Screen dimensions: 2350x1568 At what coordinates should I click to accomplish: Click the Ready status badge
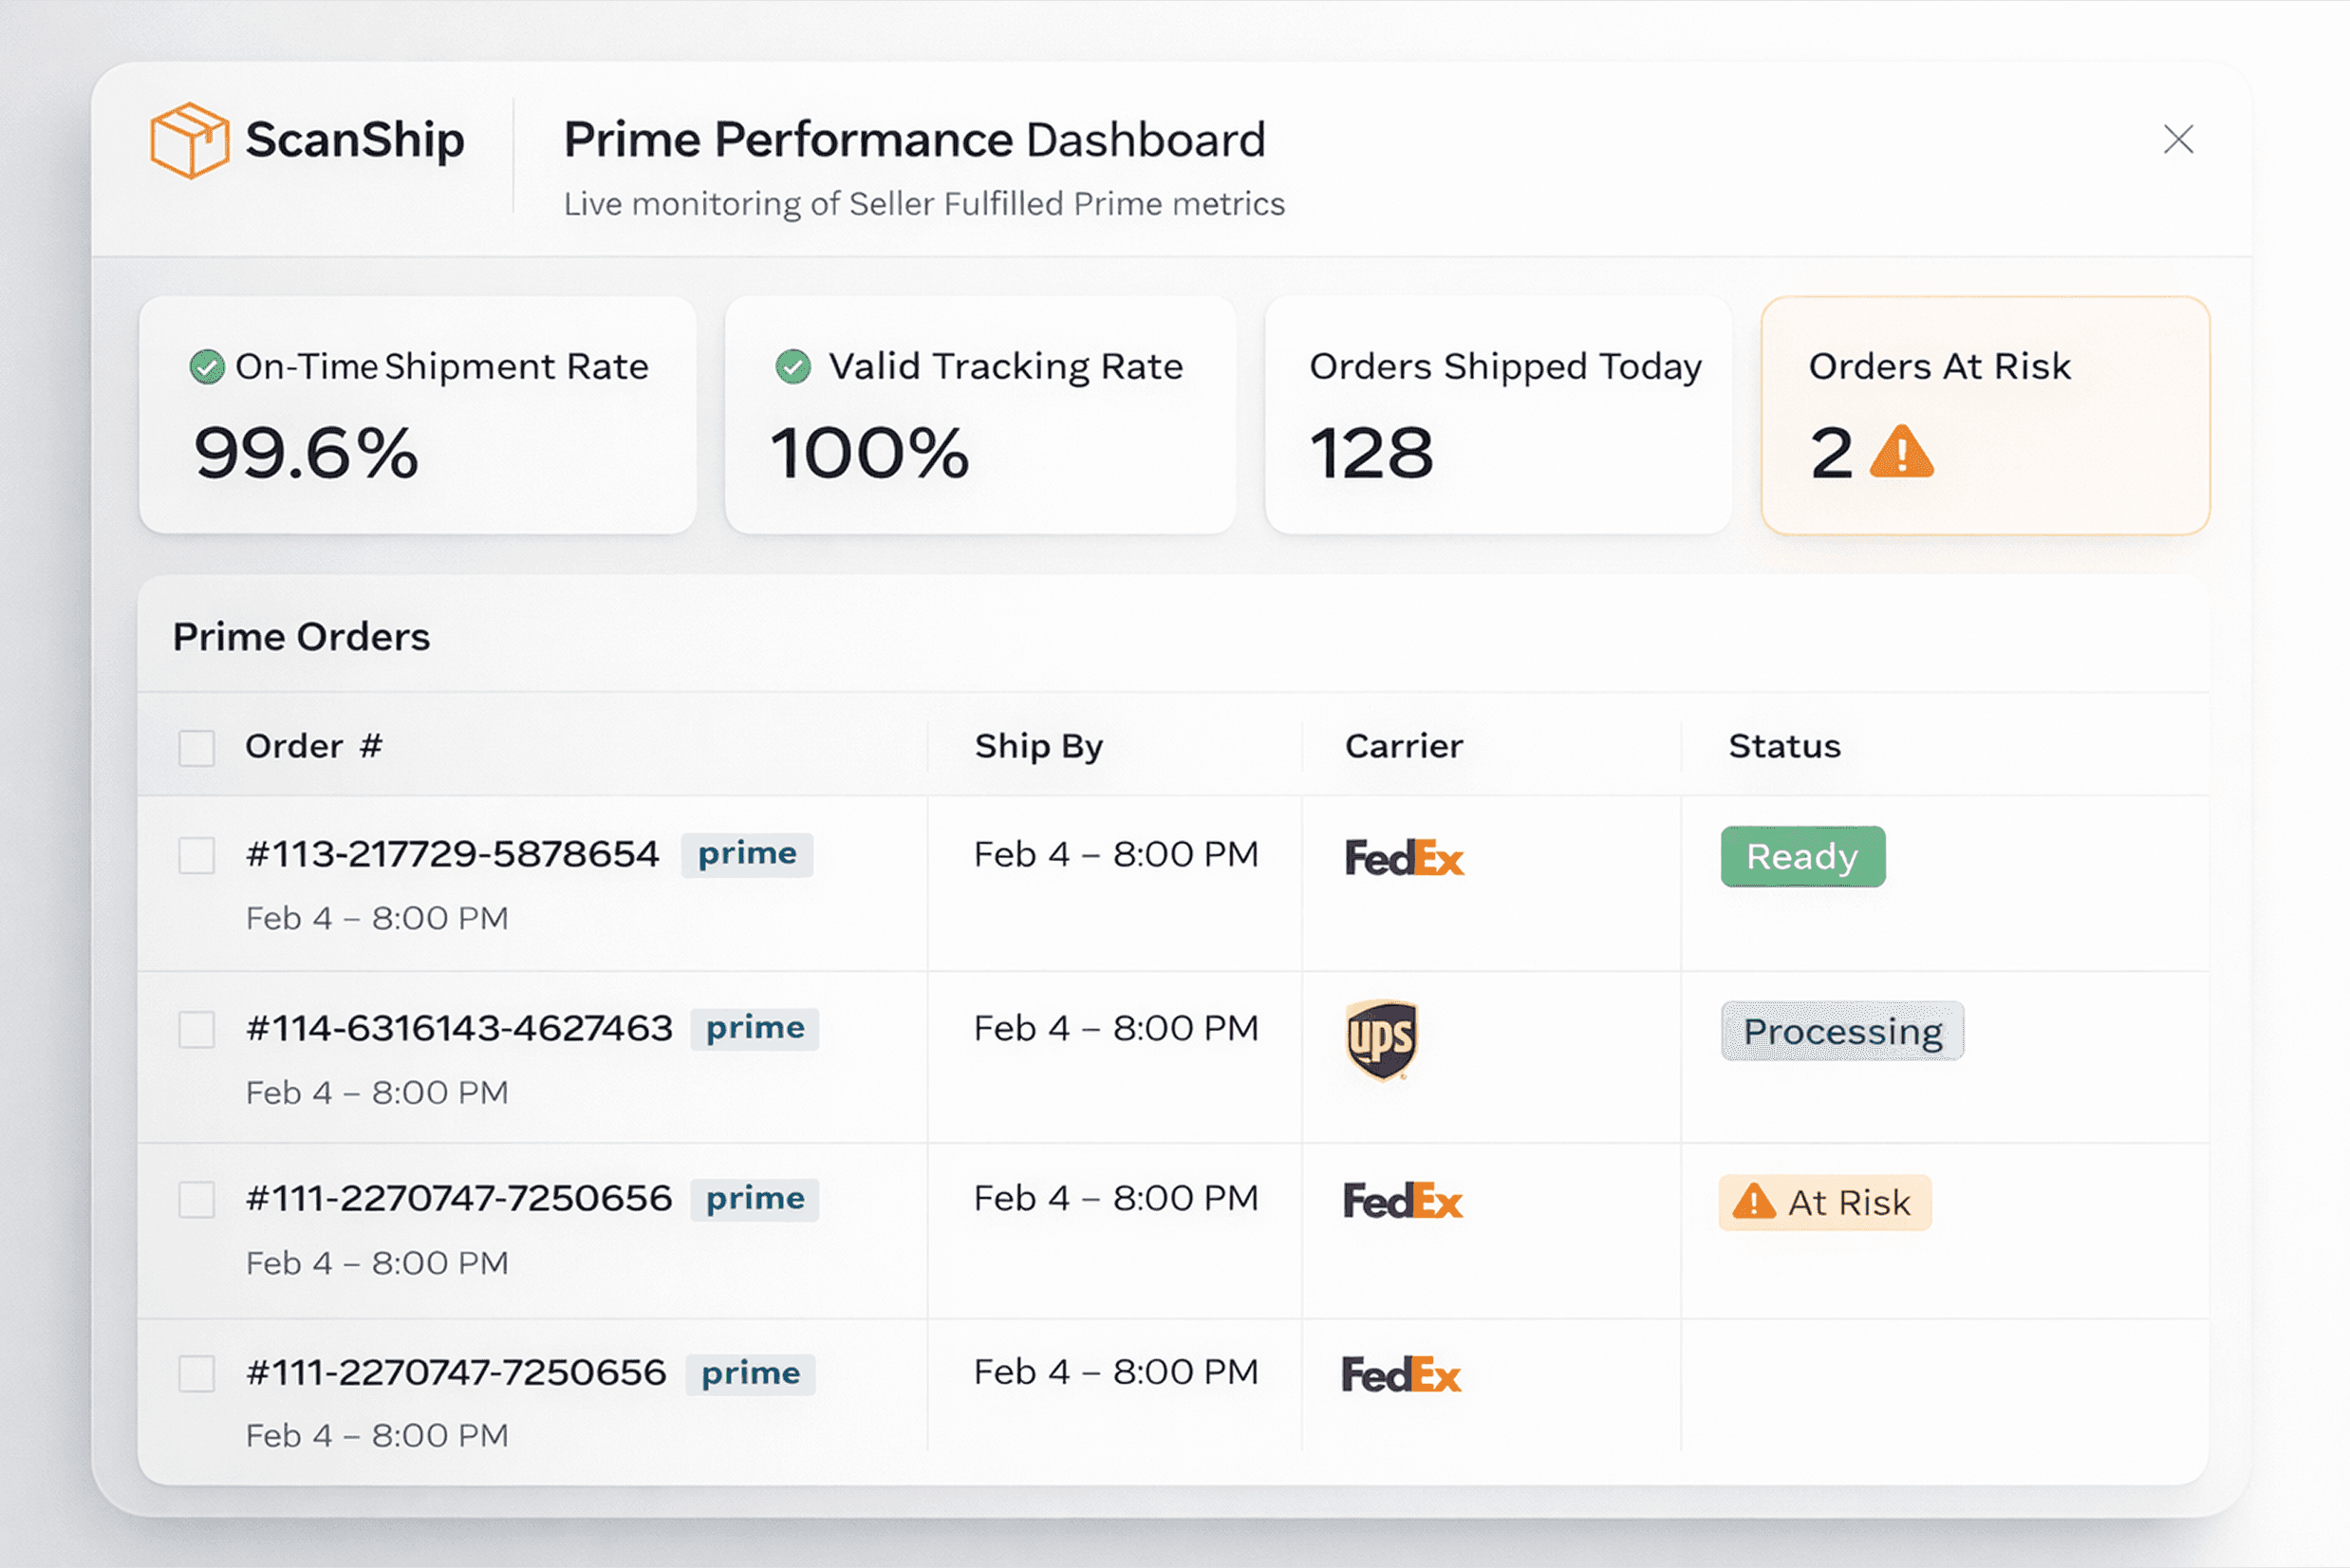1802,857
